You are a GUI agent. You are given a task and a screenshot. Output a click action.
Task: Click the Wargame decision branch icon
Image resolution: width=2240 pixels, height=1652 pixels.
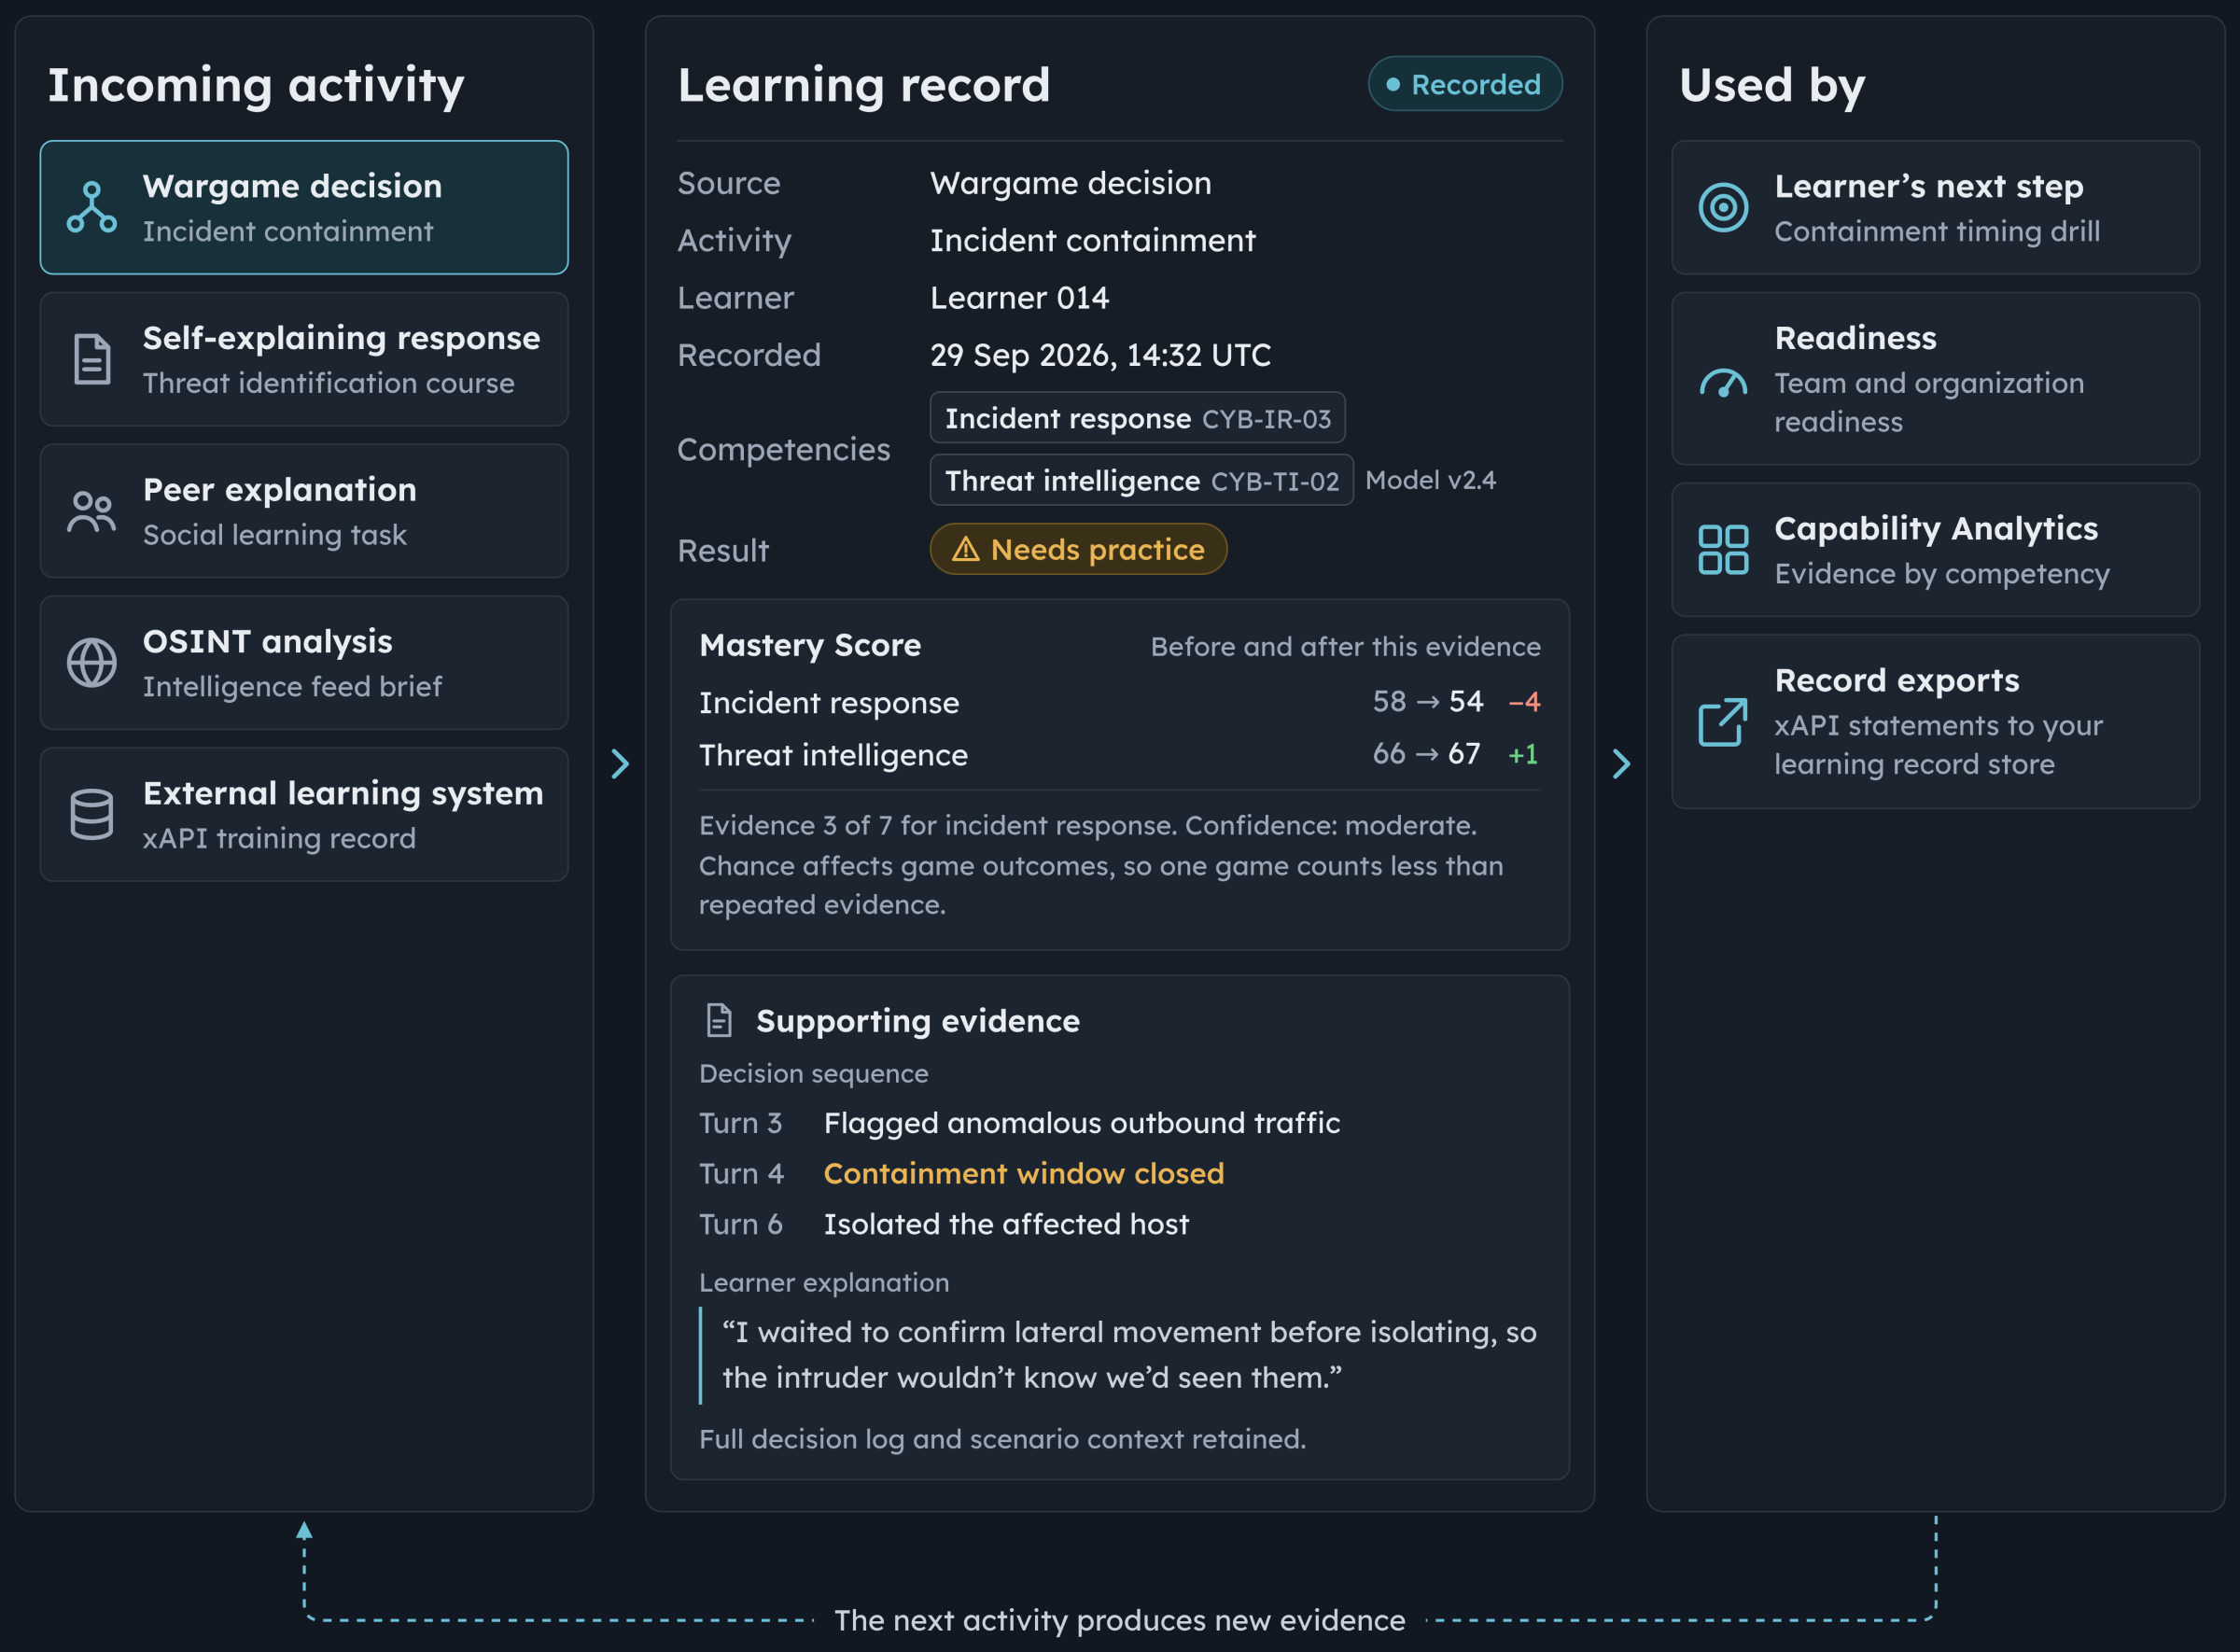coord(91,207)
